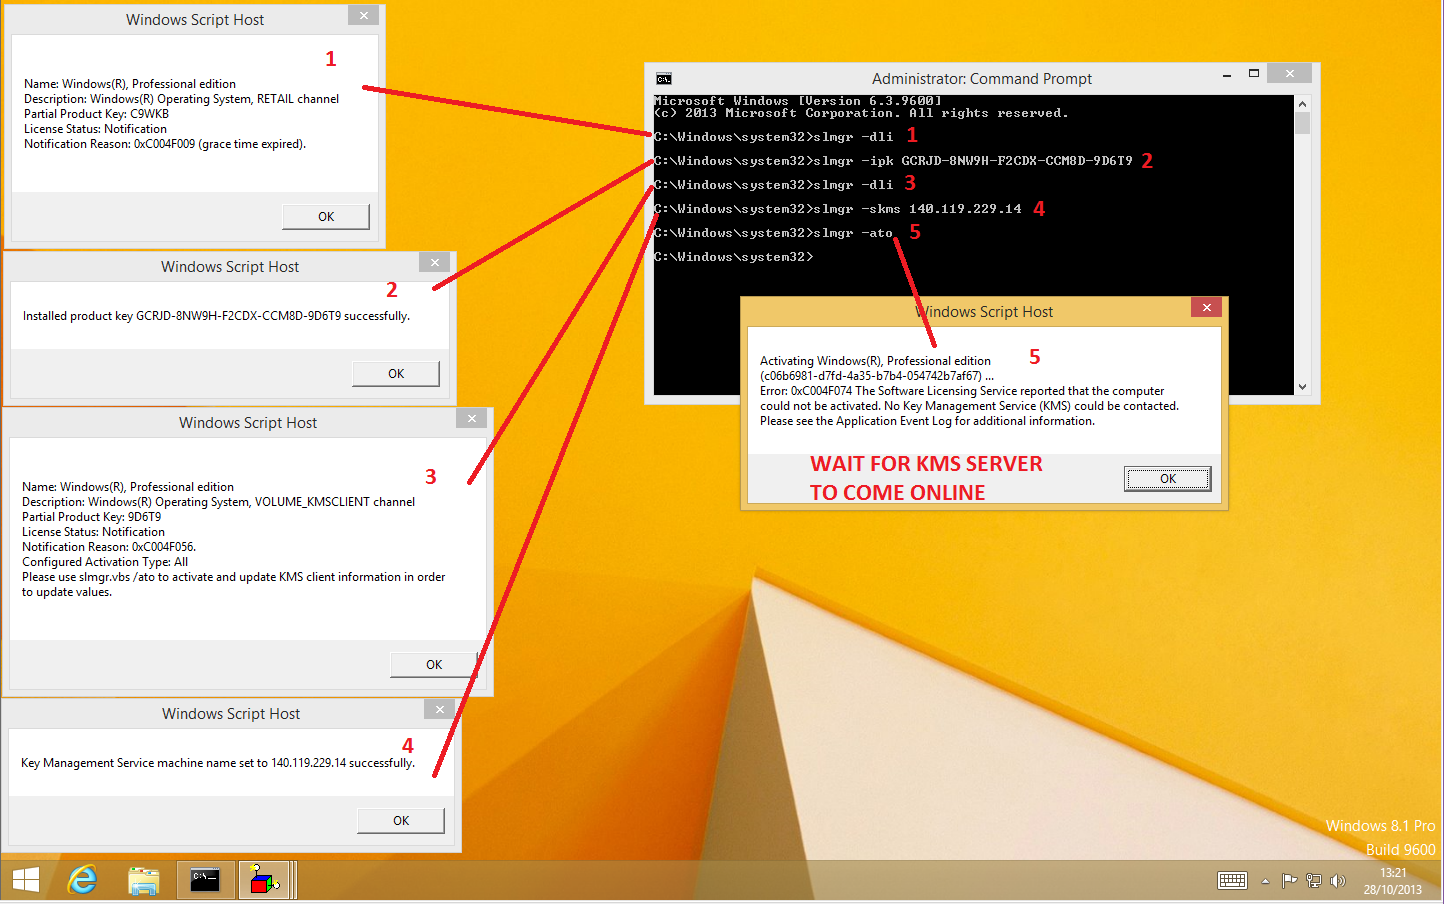The height and width of the screenshot is (904, 1444).
Task: Click 'Configured Activation Type: All' text
Action: click(x=105, y=562)
